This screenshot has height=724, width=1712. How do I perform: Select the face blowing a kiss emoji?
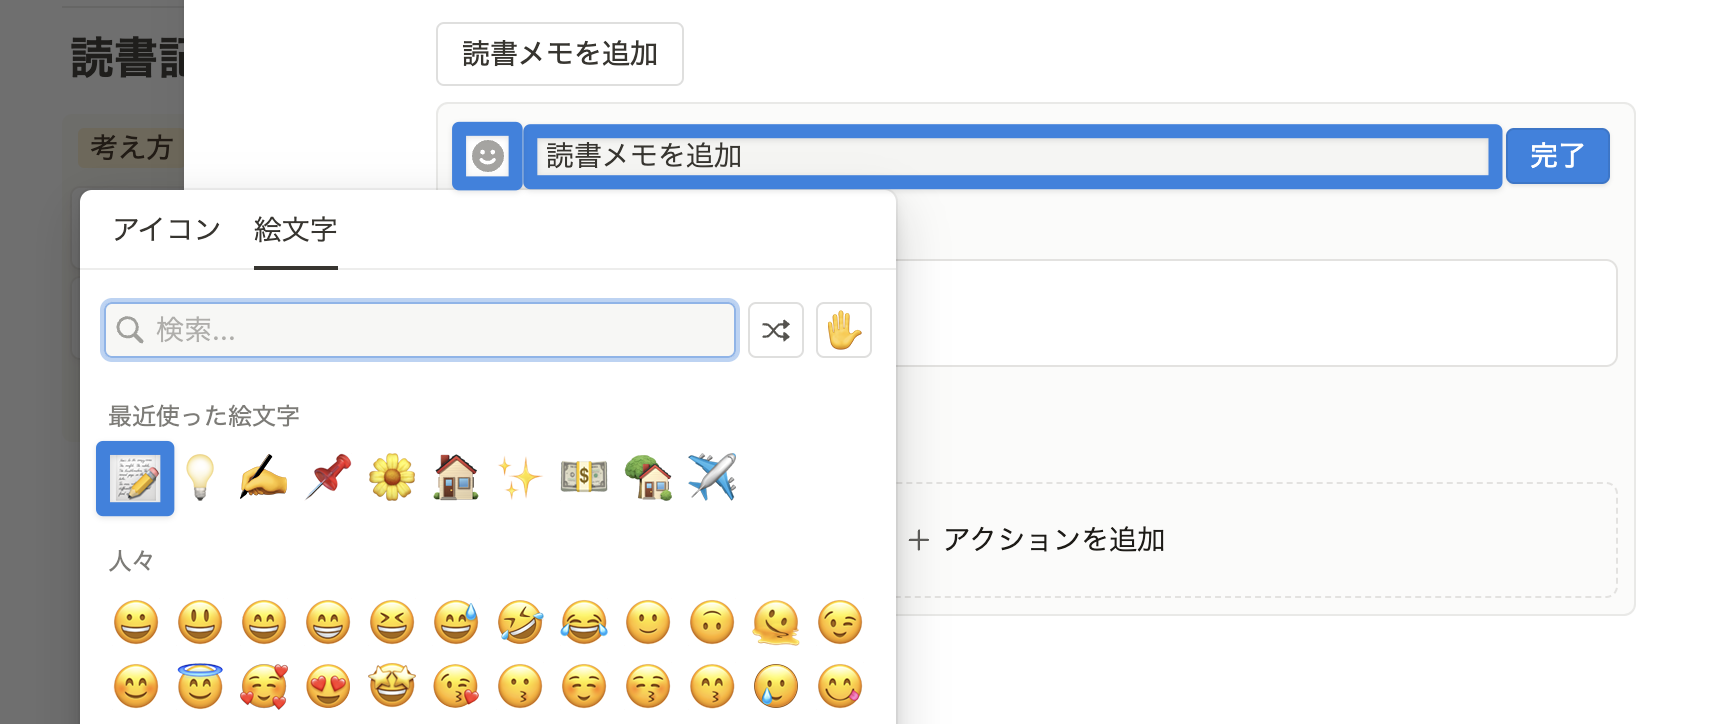[x=456, y=686]
